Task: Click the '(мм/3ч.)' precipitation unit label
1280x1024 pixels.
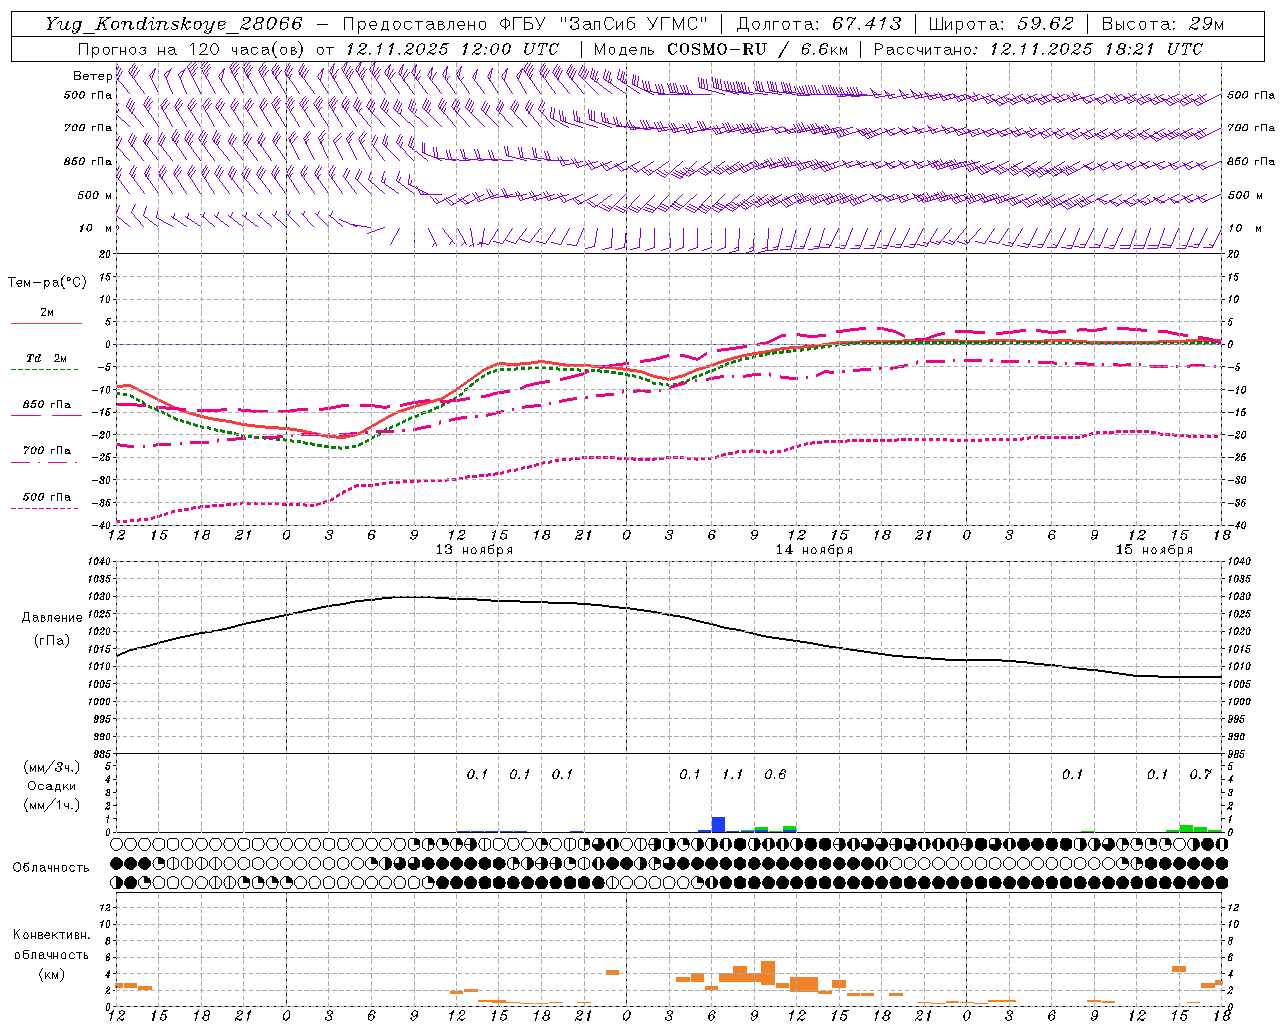Action: coord(52,767)
